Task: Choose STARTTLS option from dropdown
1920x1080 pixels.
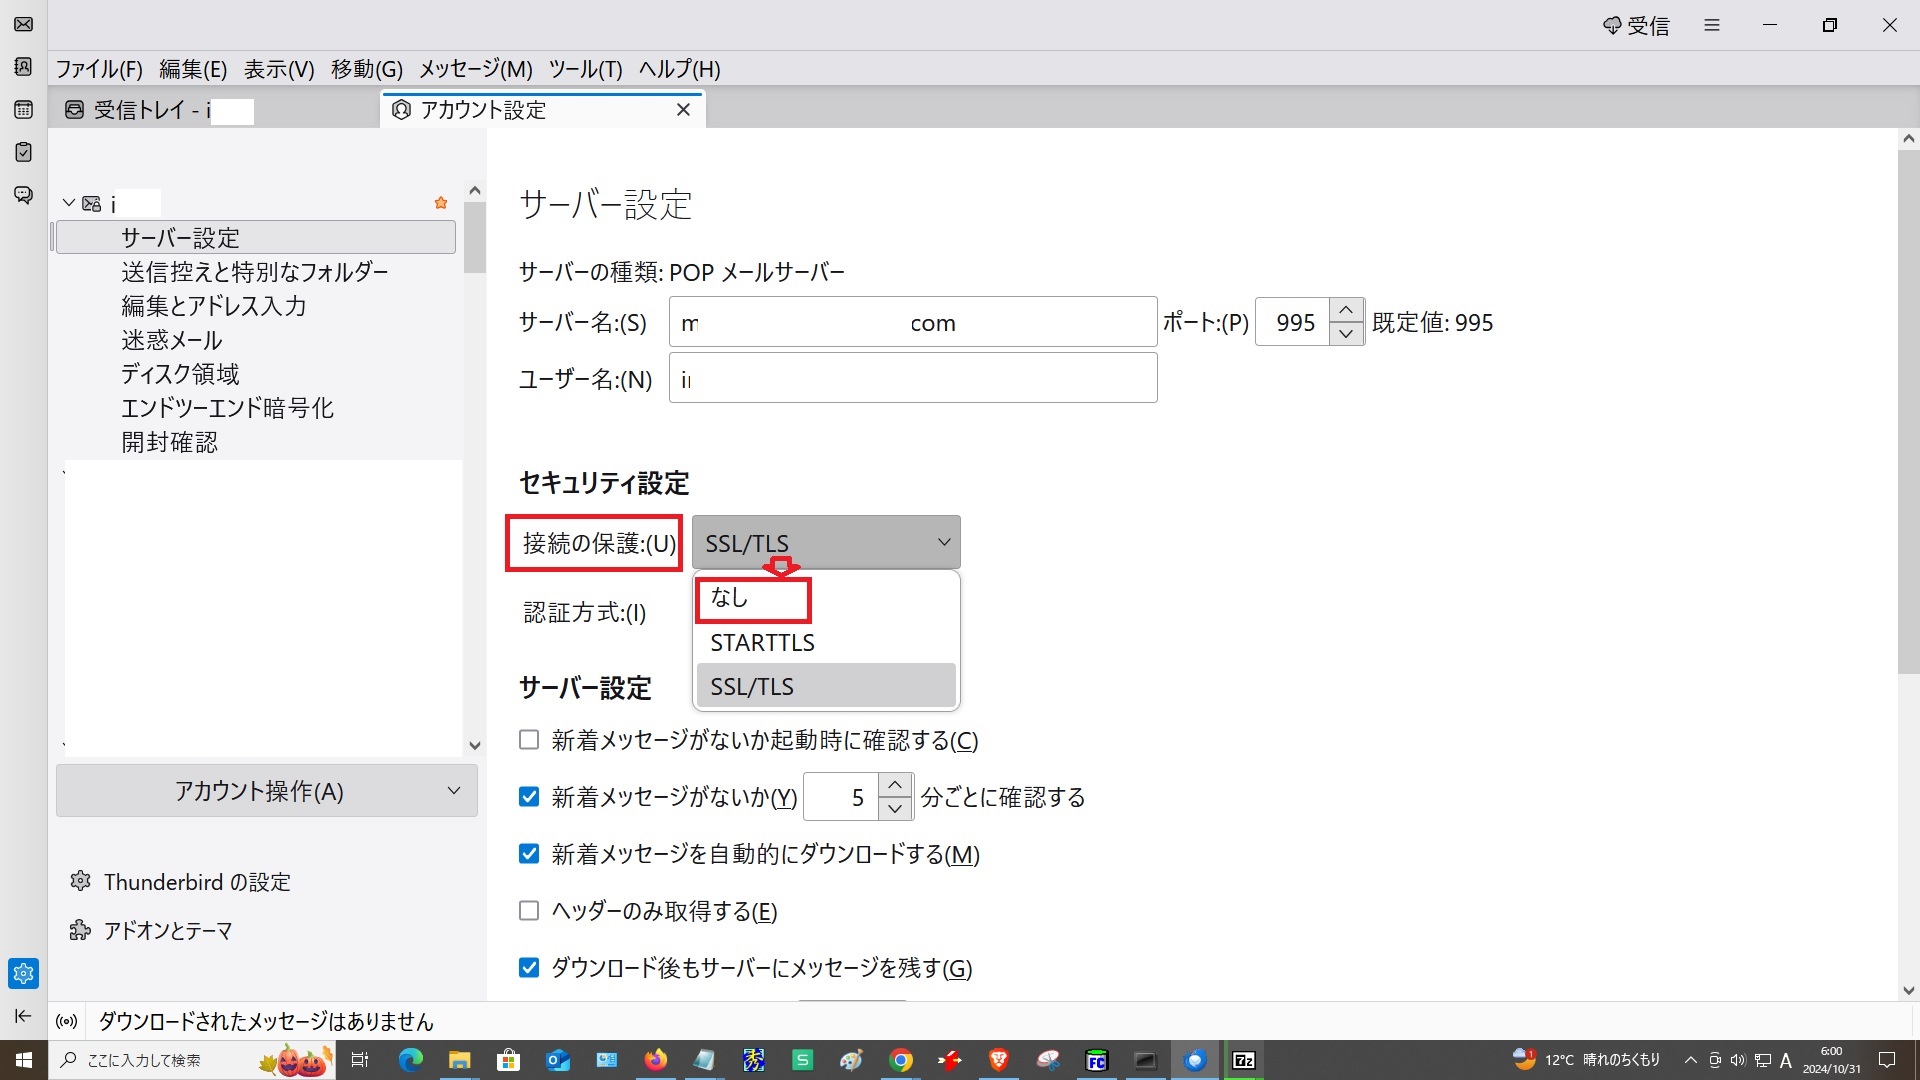Action: click(762, 643)
